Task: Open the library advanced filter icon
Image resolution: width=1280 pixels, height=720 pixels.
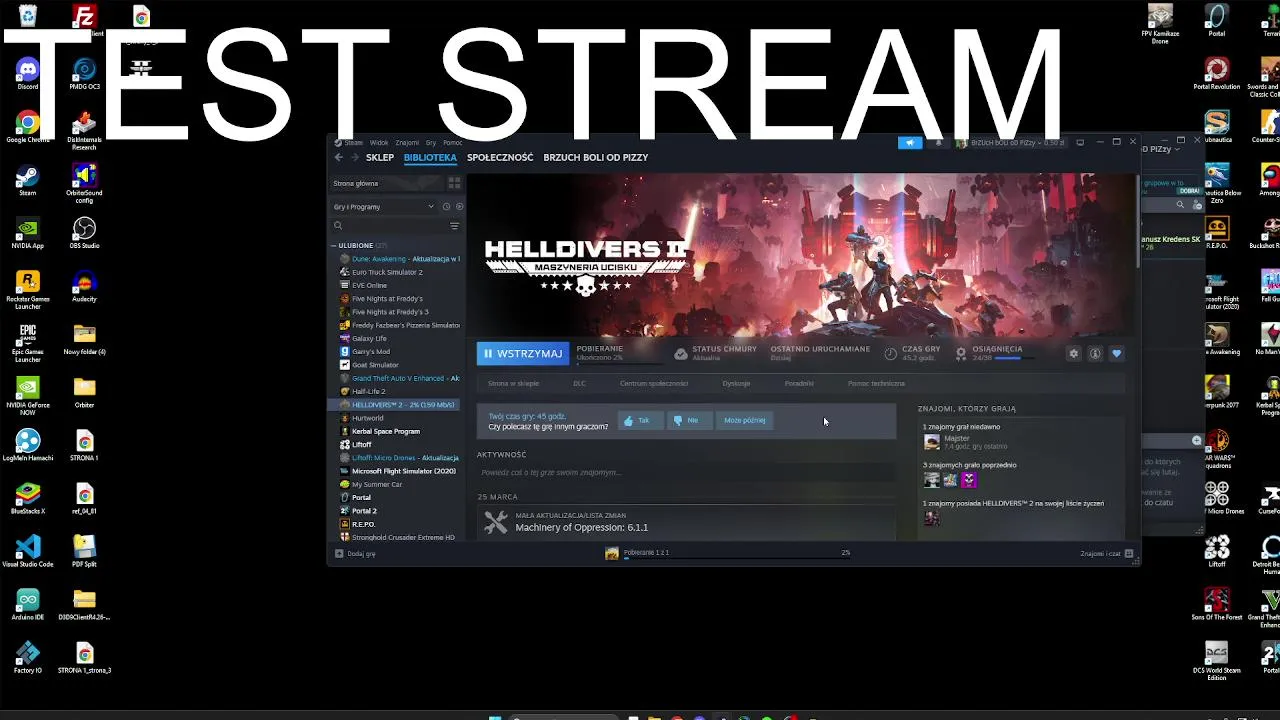Action: [454, 226]
